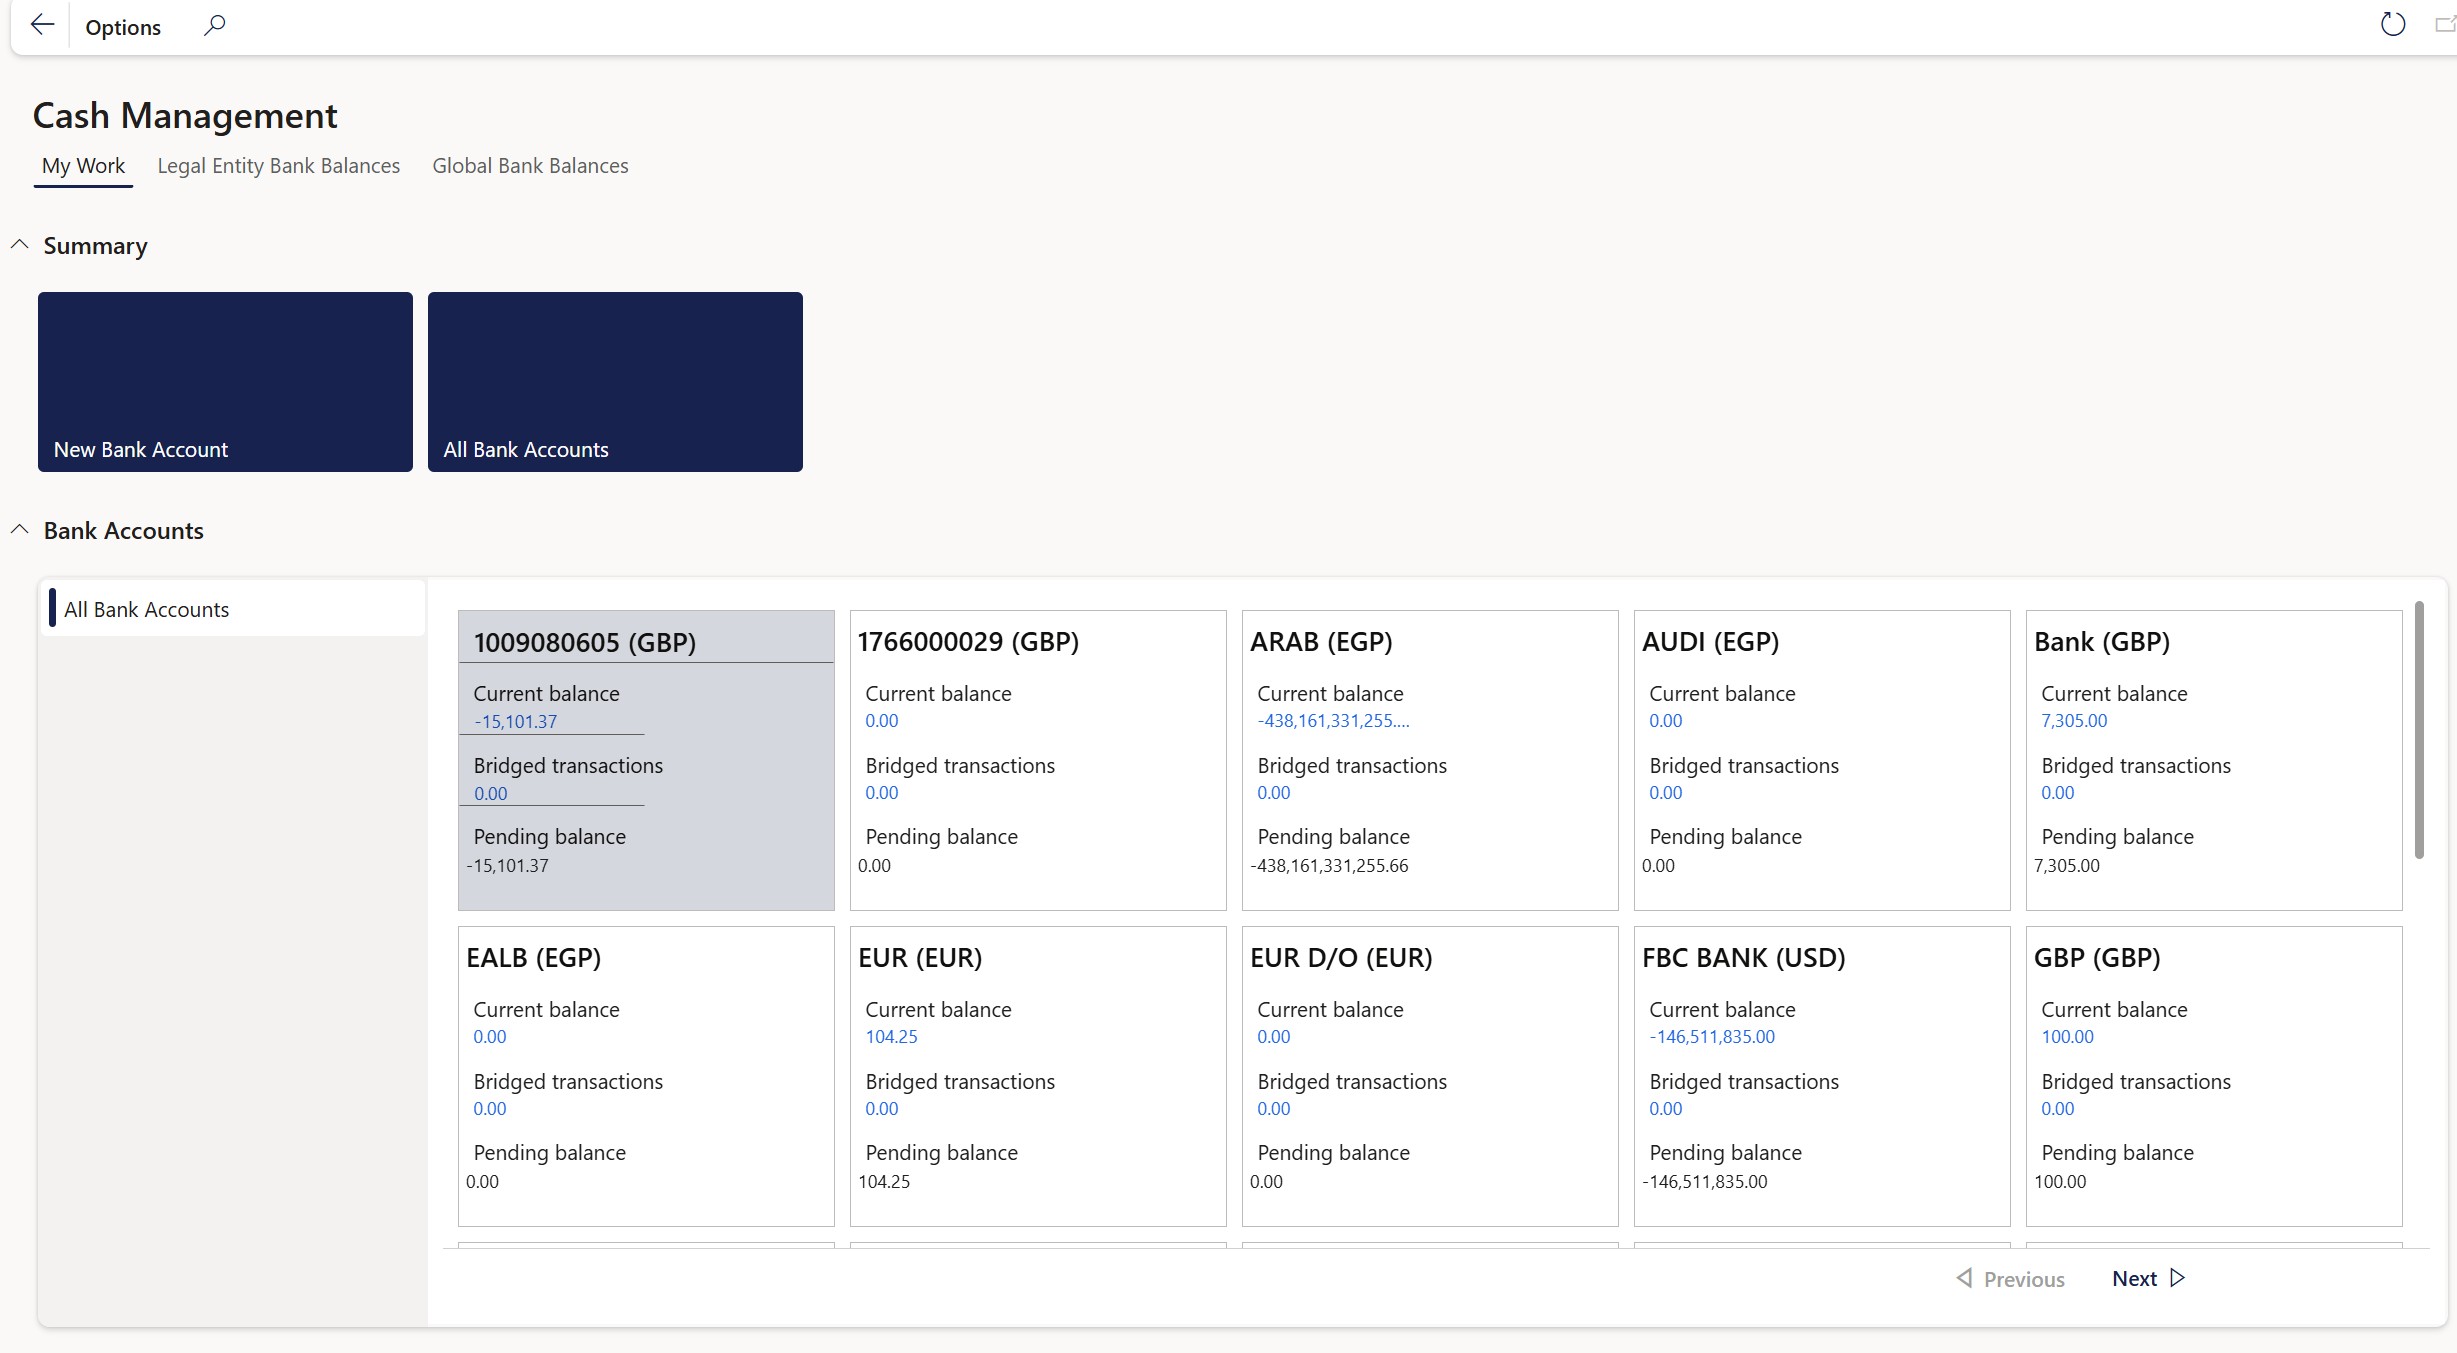Open FBC BANK bridged transactions link

pyautogui.click(x=1666, y=1109)
